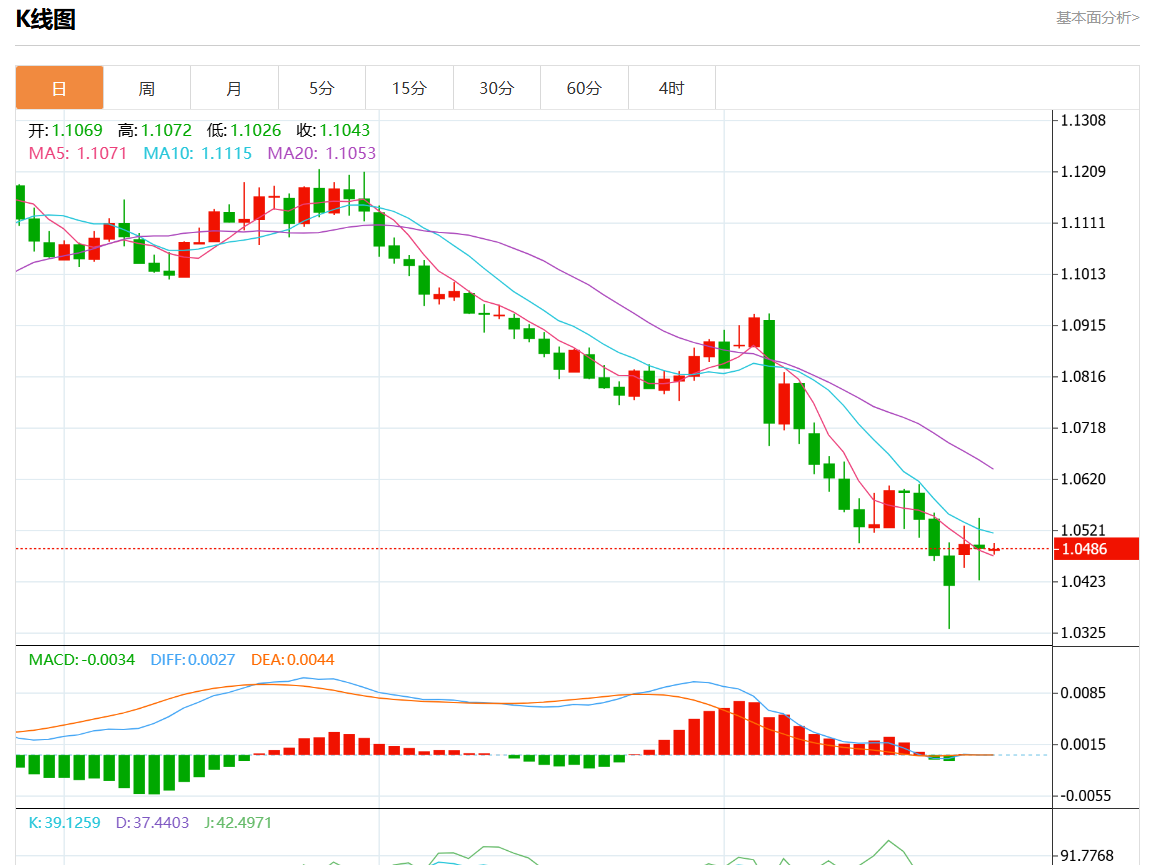Show the 60分 timeframe chart
1155x865 pixels.
click(x=584, y=88)
